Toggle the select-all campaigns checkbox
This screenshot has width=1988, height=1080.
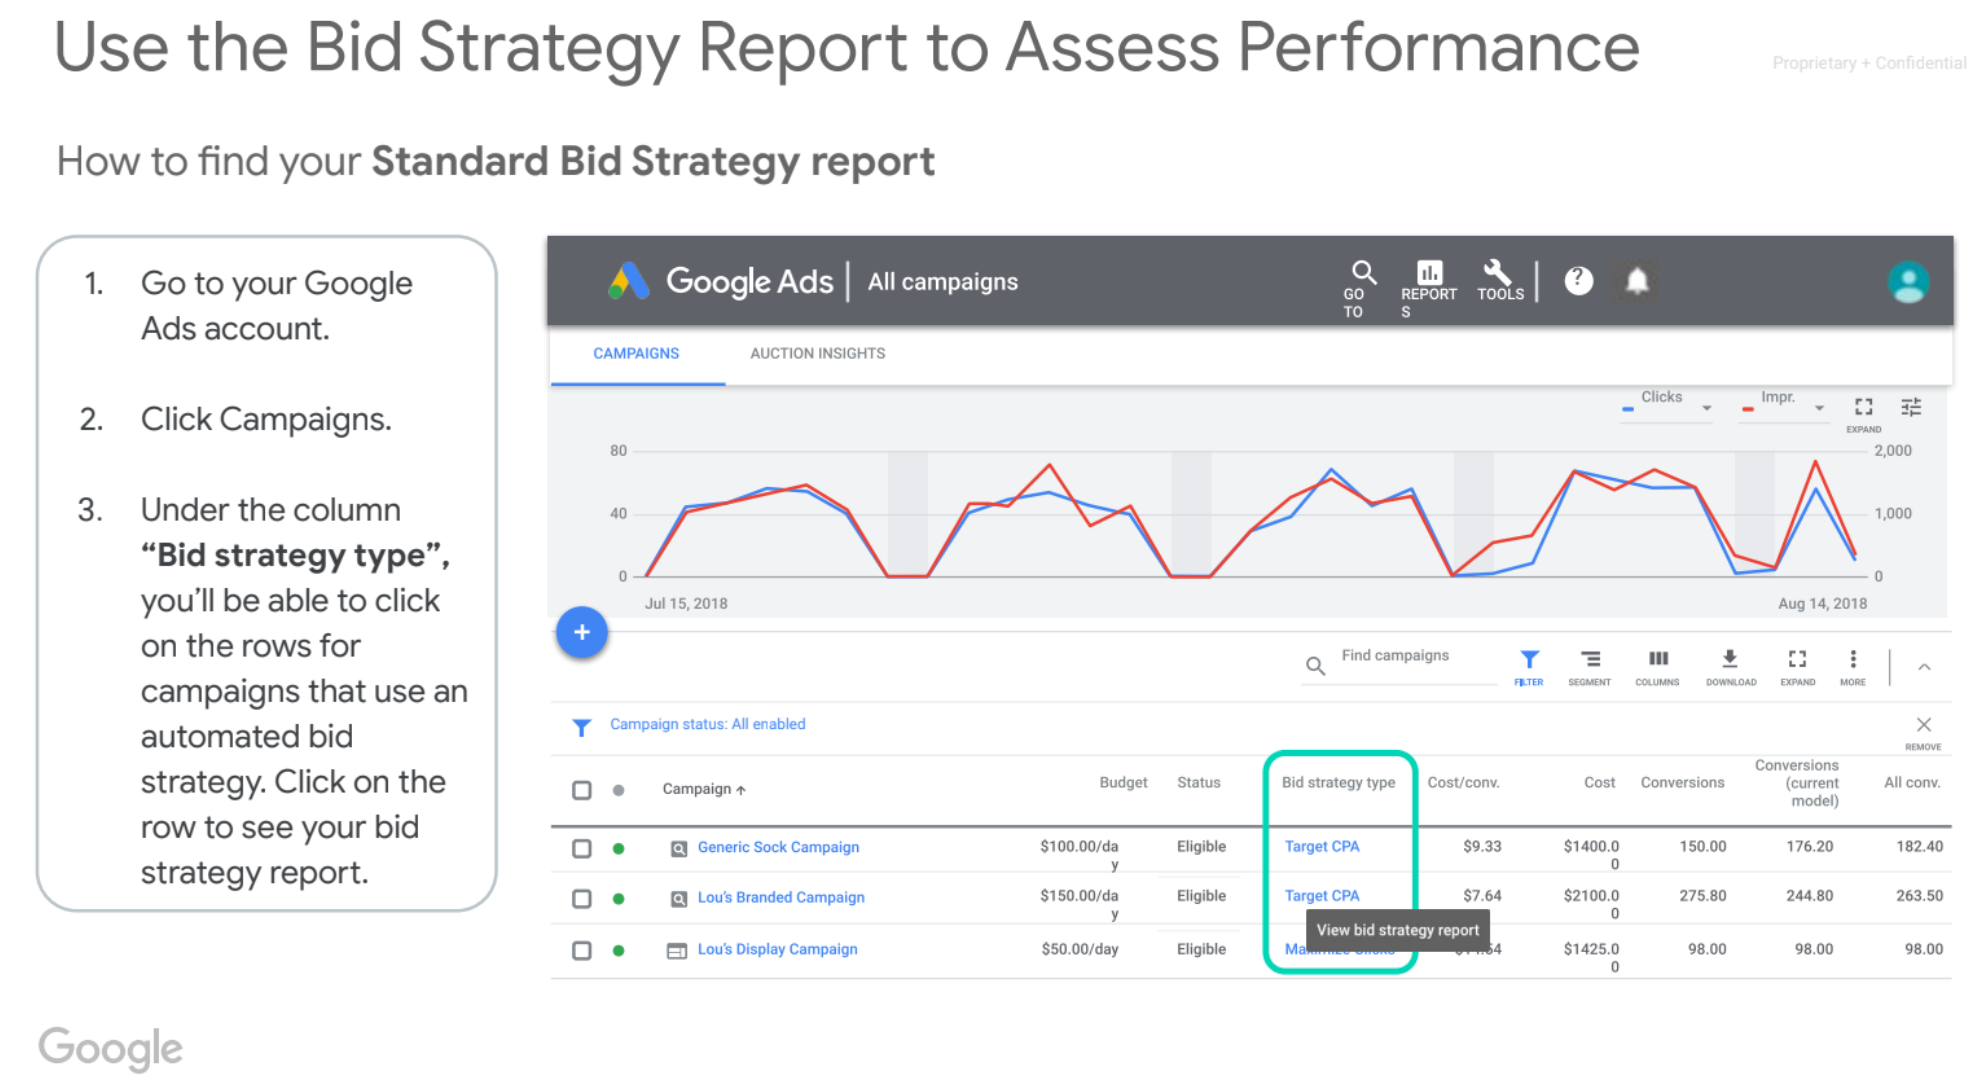point(582,790)
